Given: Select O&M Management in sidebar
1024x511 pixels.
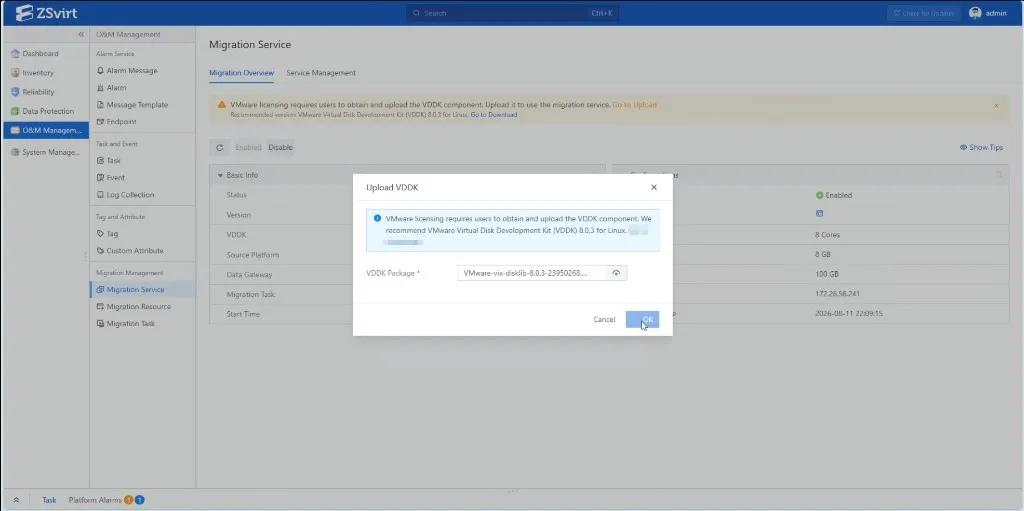Looking at the screenshot, I should pos(46,130).
